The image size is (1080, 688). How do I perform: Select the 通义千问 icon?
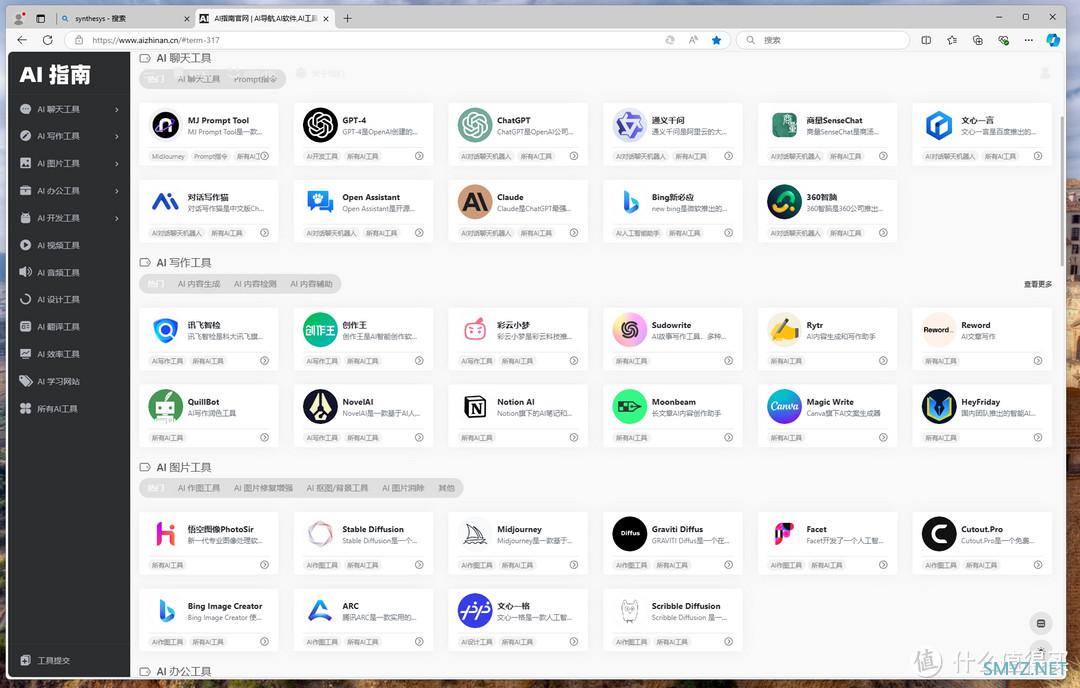pos(630,125)
